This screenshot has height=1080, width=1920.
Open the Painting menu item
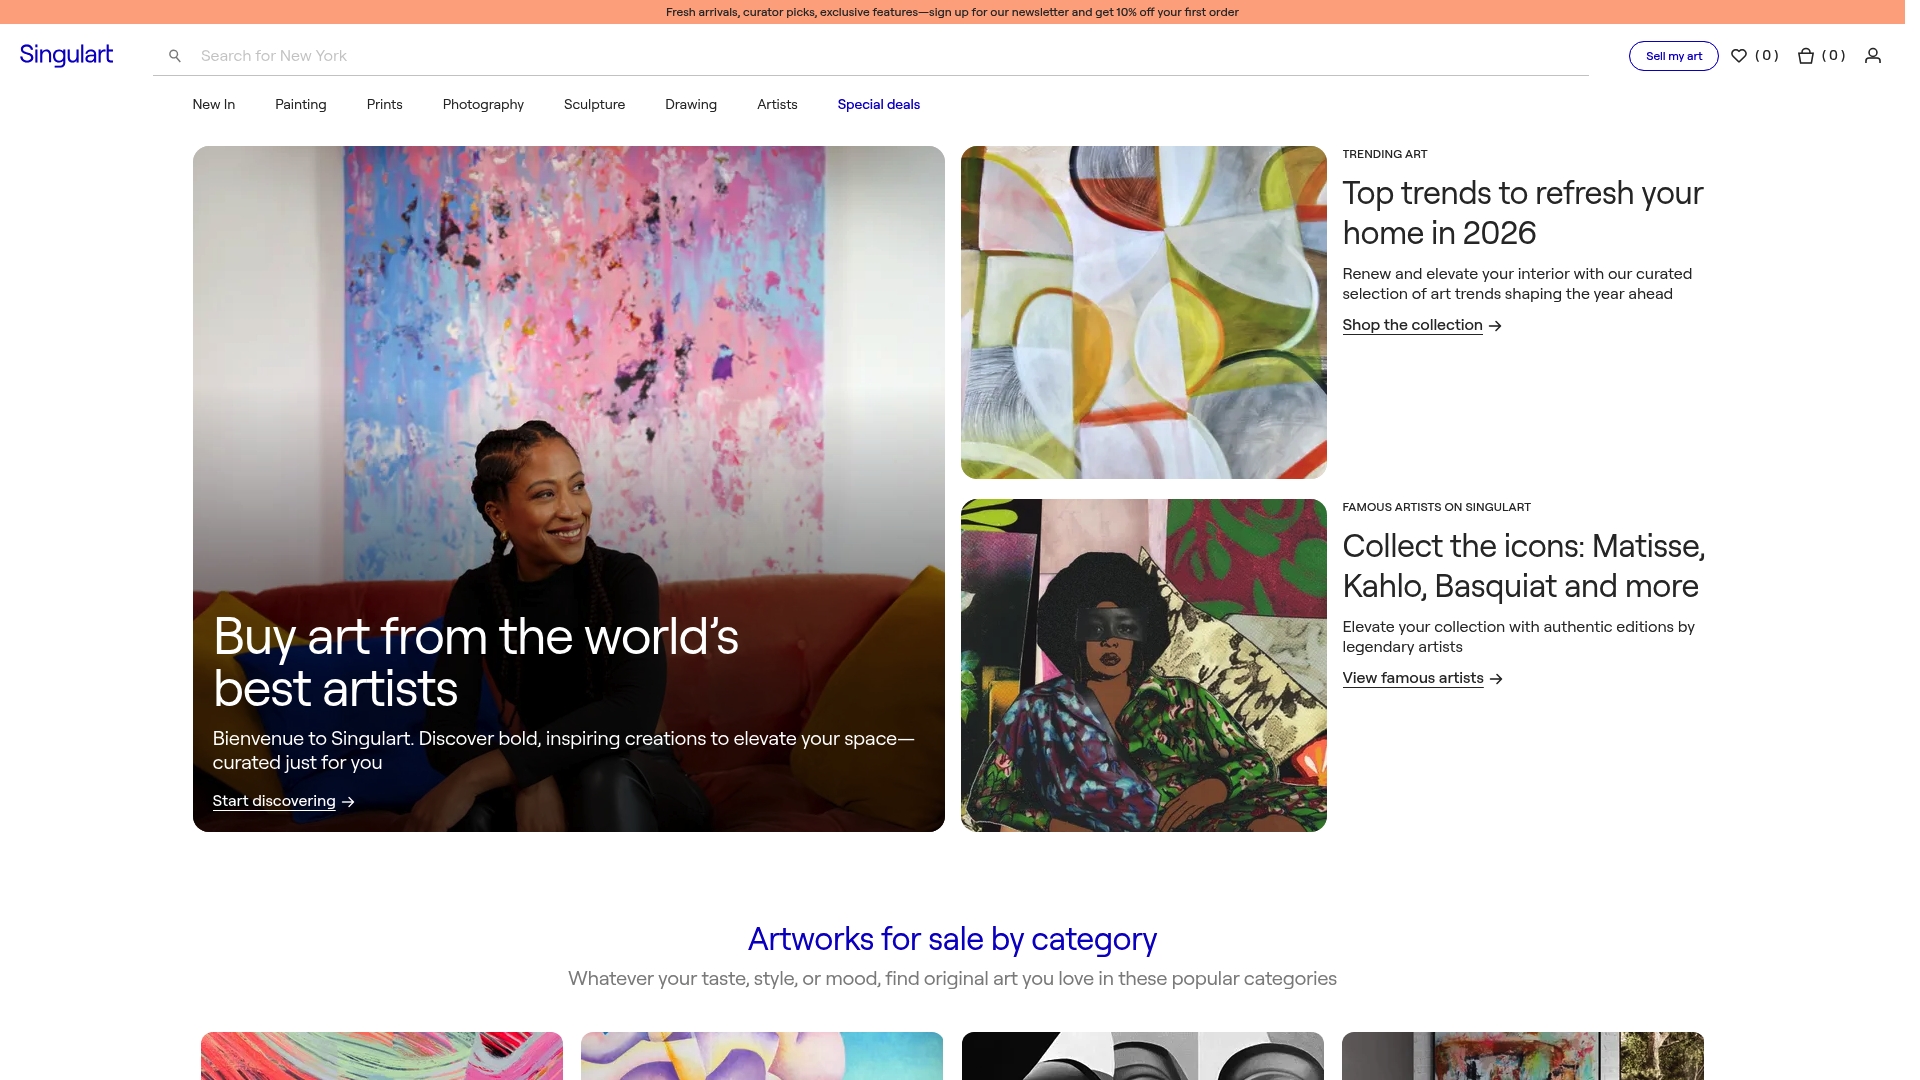300,104
